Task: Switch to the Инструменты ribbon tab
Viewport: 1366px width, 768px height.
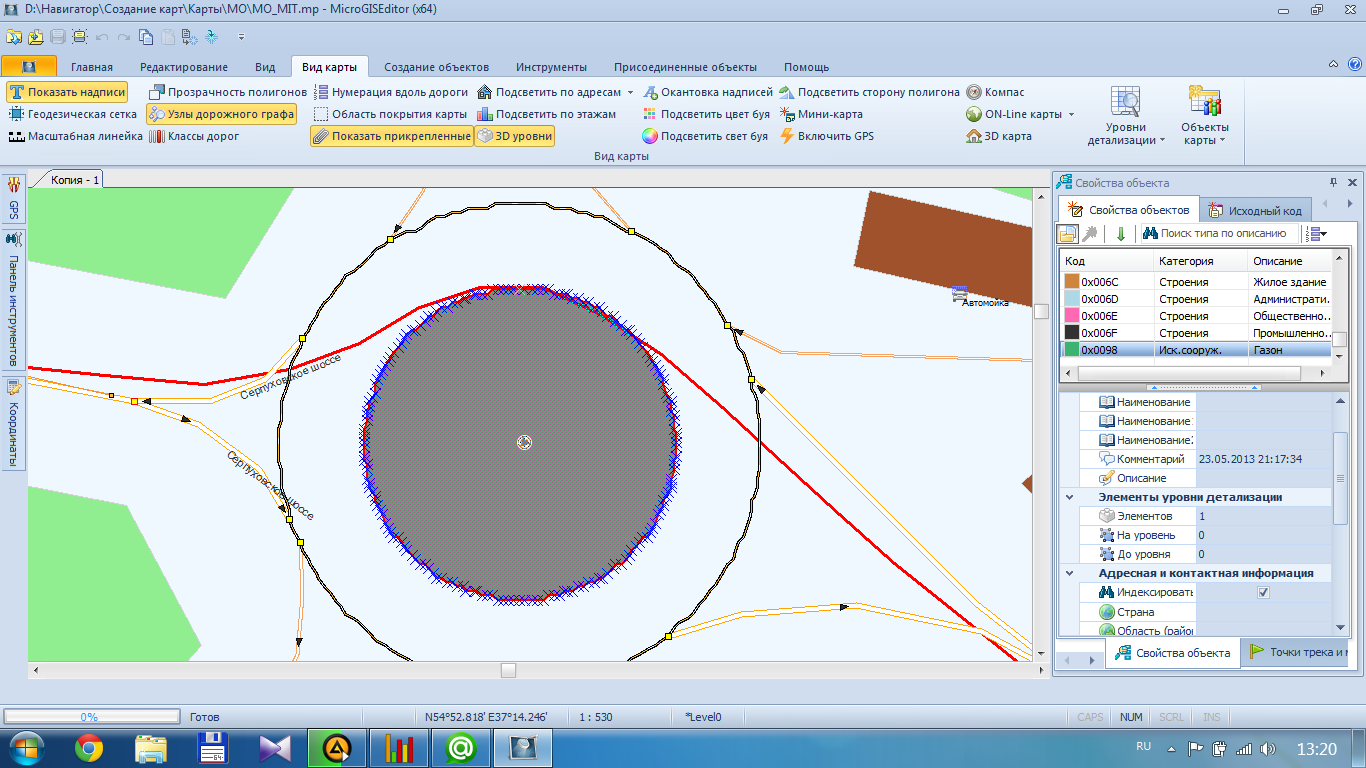Action: pos(551,67)
